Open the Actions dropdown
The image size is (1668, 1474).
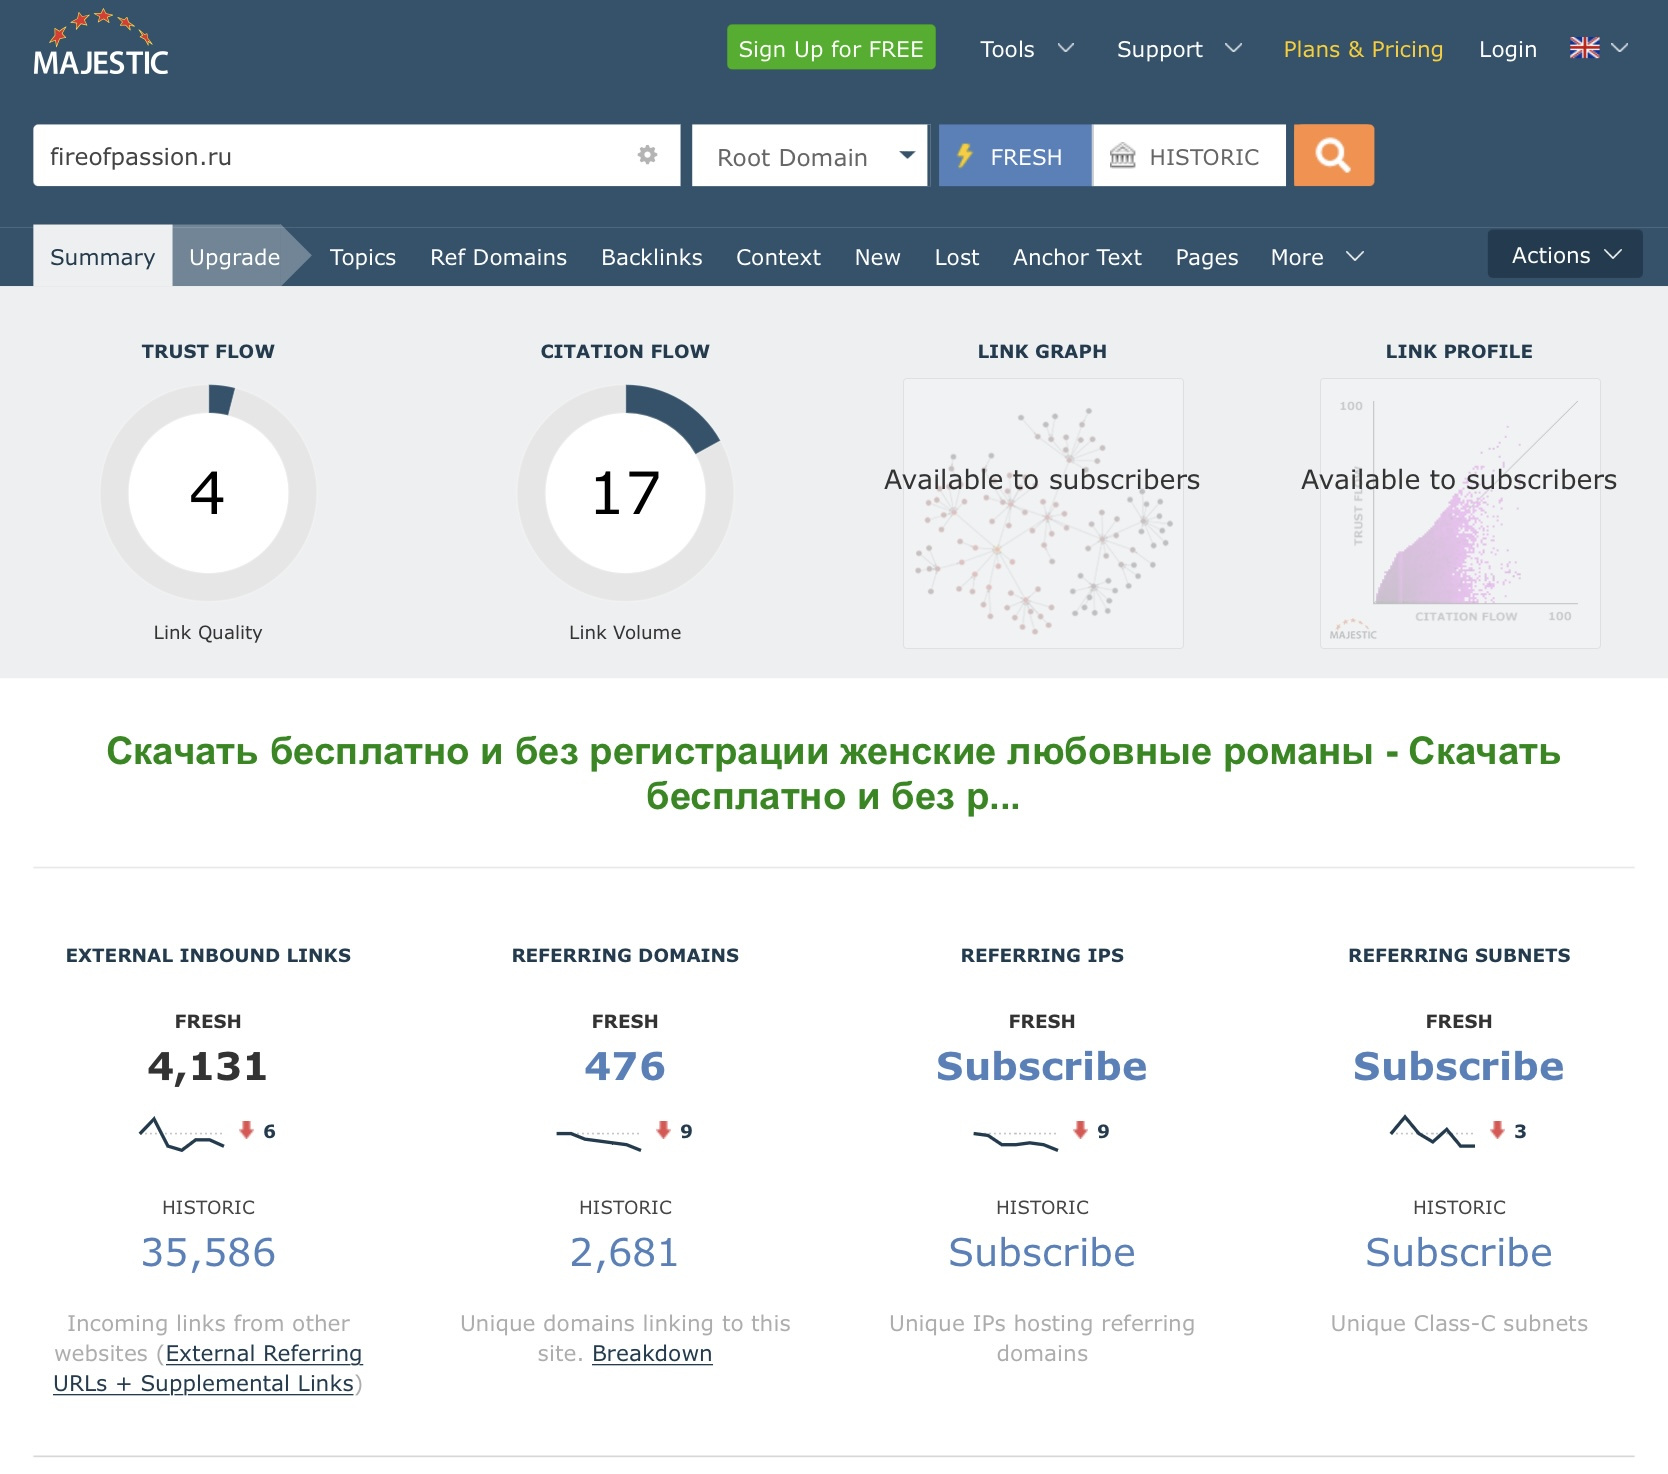1565,254
